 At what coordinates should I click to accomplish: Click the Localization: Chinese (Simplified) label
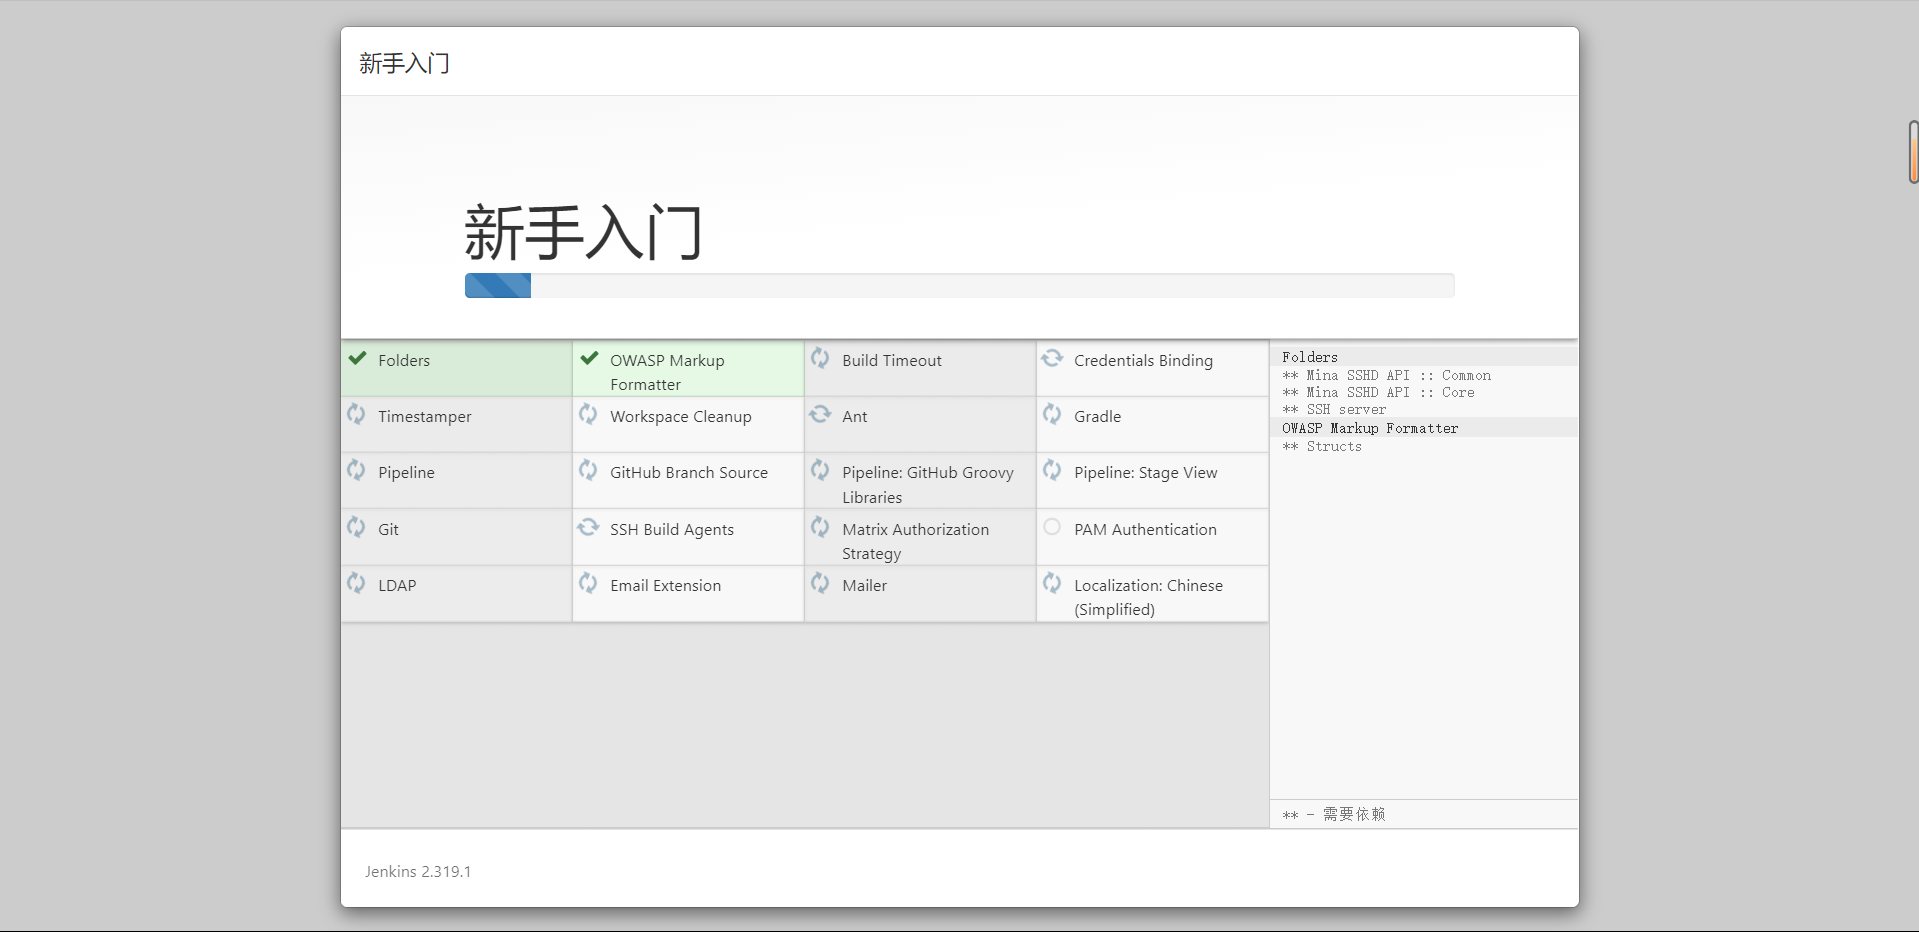click(x=1147, y=597)
